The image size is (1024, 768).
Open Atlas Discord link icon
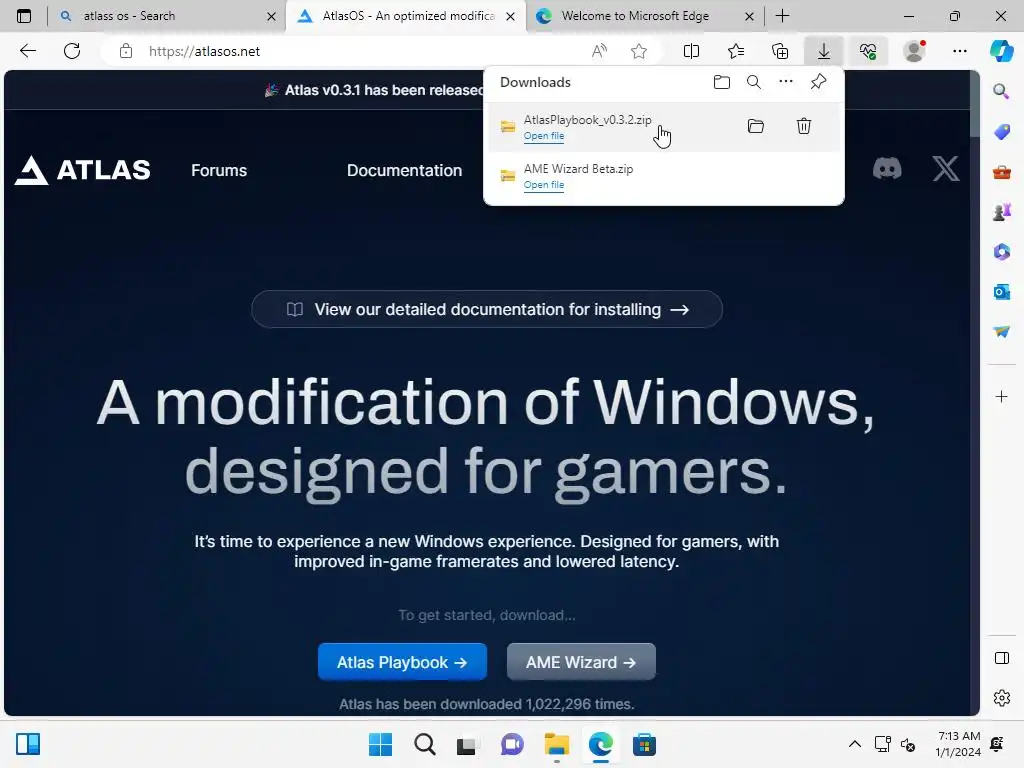coord(887,169)
